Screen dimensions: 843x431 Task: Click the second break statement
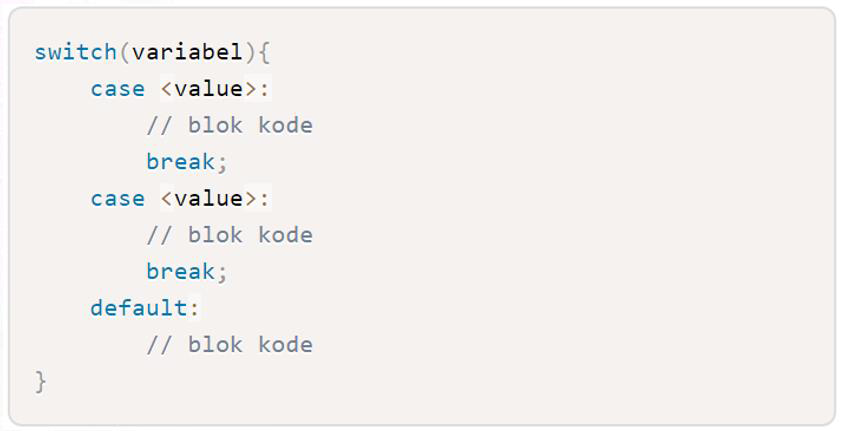point(187,271)
